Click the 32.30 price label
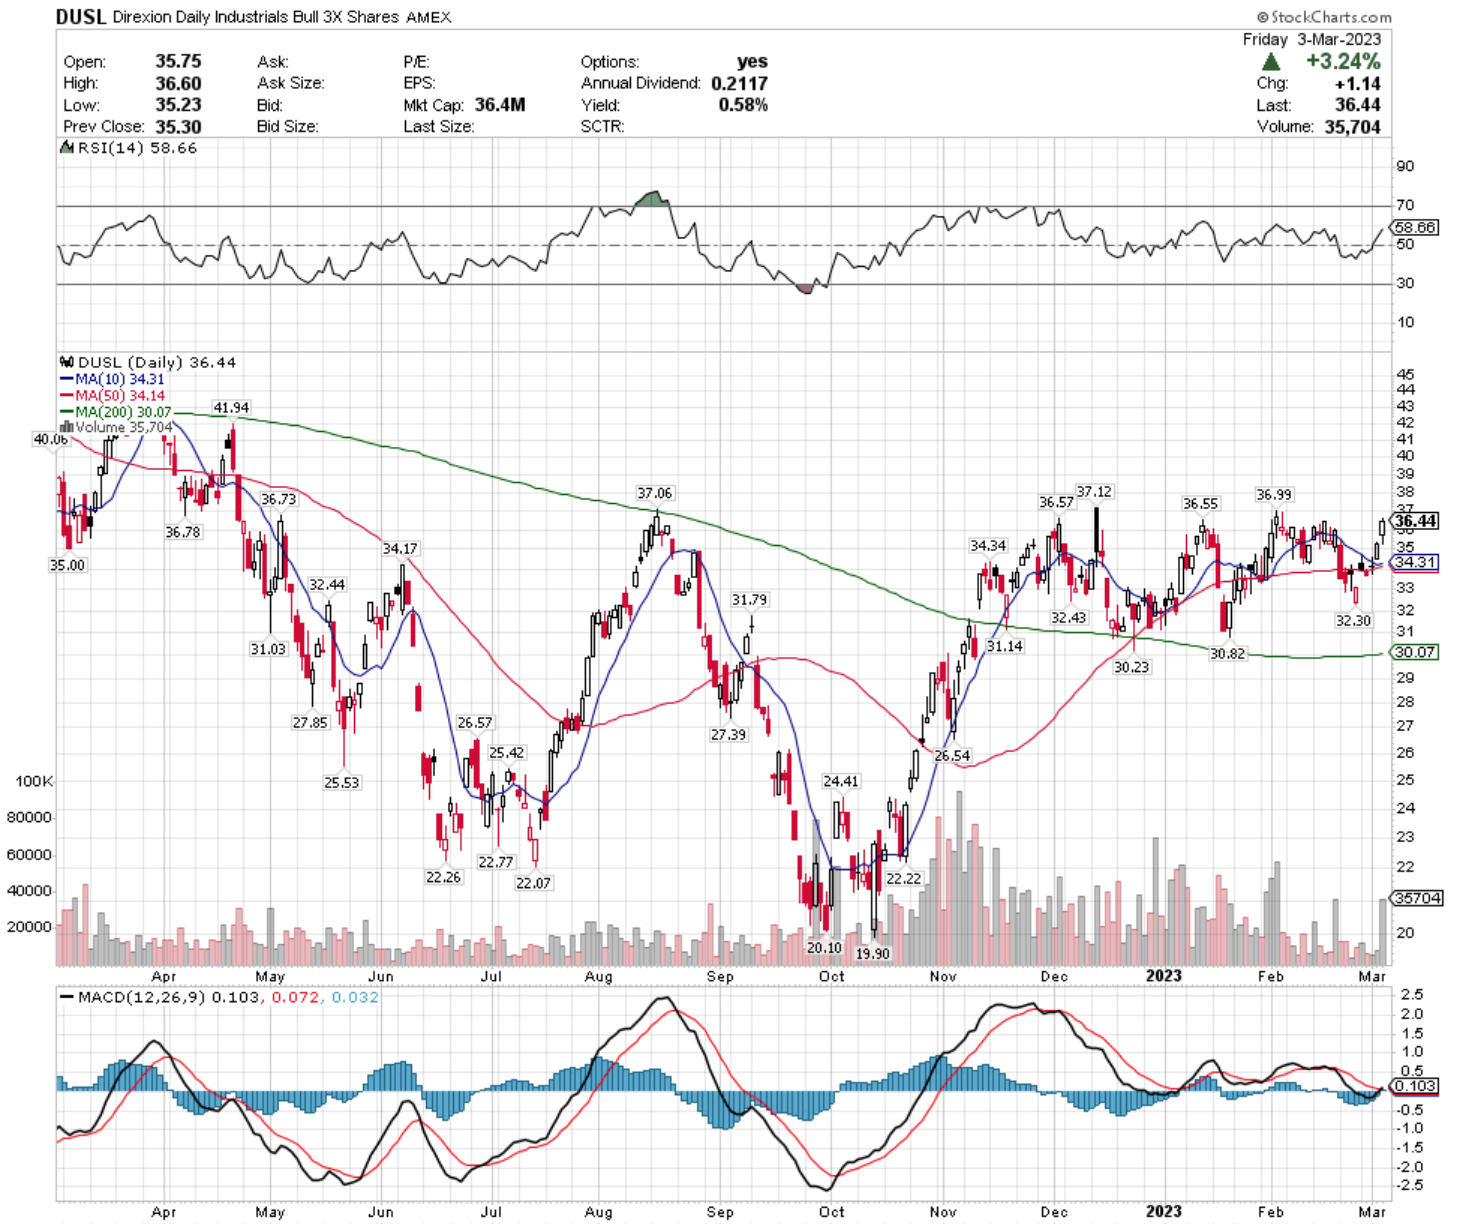This screenshot has height=1224, width=1460. (x=1353, y=620)
